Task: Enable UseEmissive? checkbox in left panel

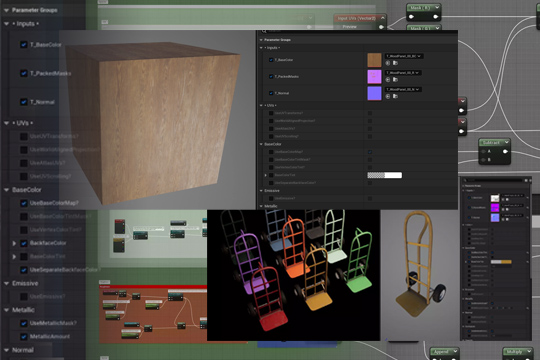Action: (23, 296)
